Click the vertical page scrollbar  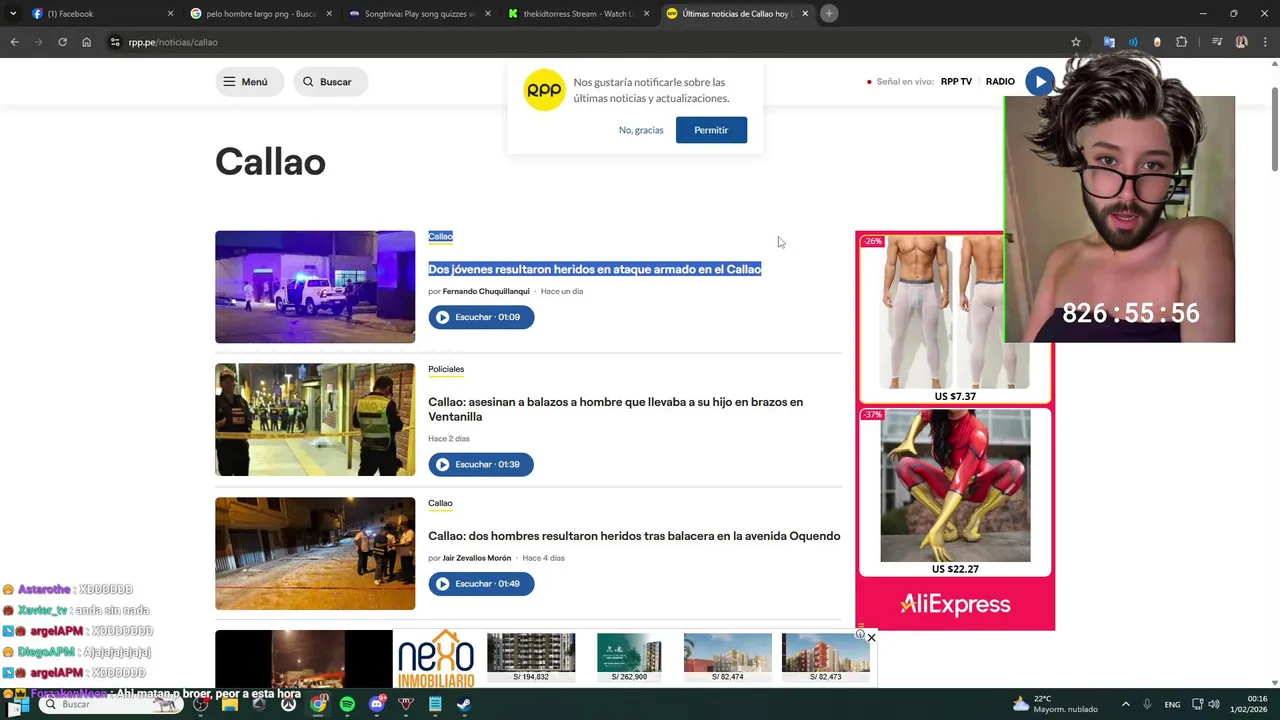click(x=1274, y=130)
